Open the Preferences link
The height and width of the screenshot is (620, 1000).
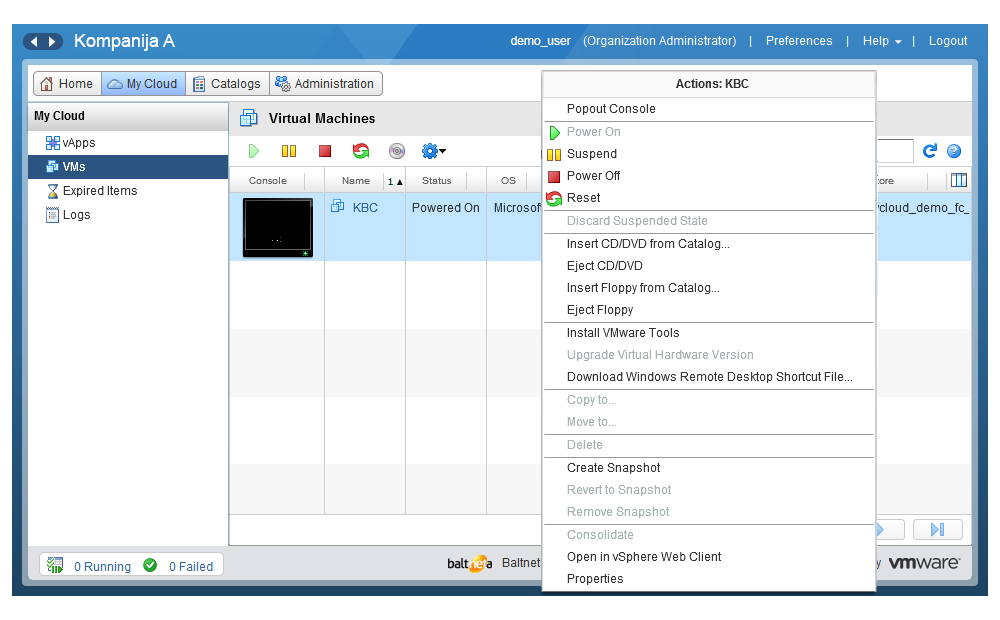(x=798, y=41)
